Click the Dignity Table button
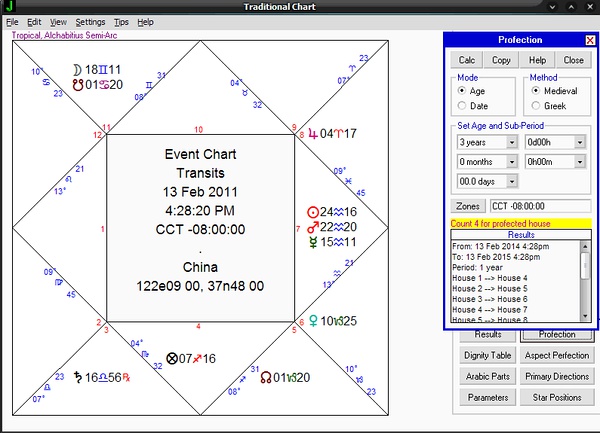Viewport: 600px width, 433px height. click(488, 355)
